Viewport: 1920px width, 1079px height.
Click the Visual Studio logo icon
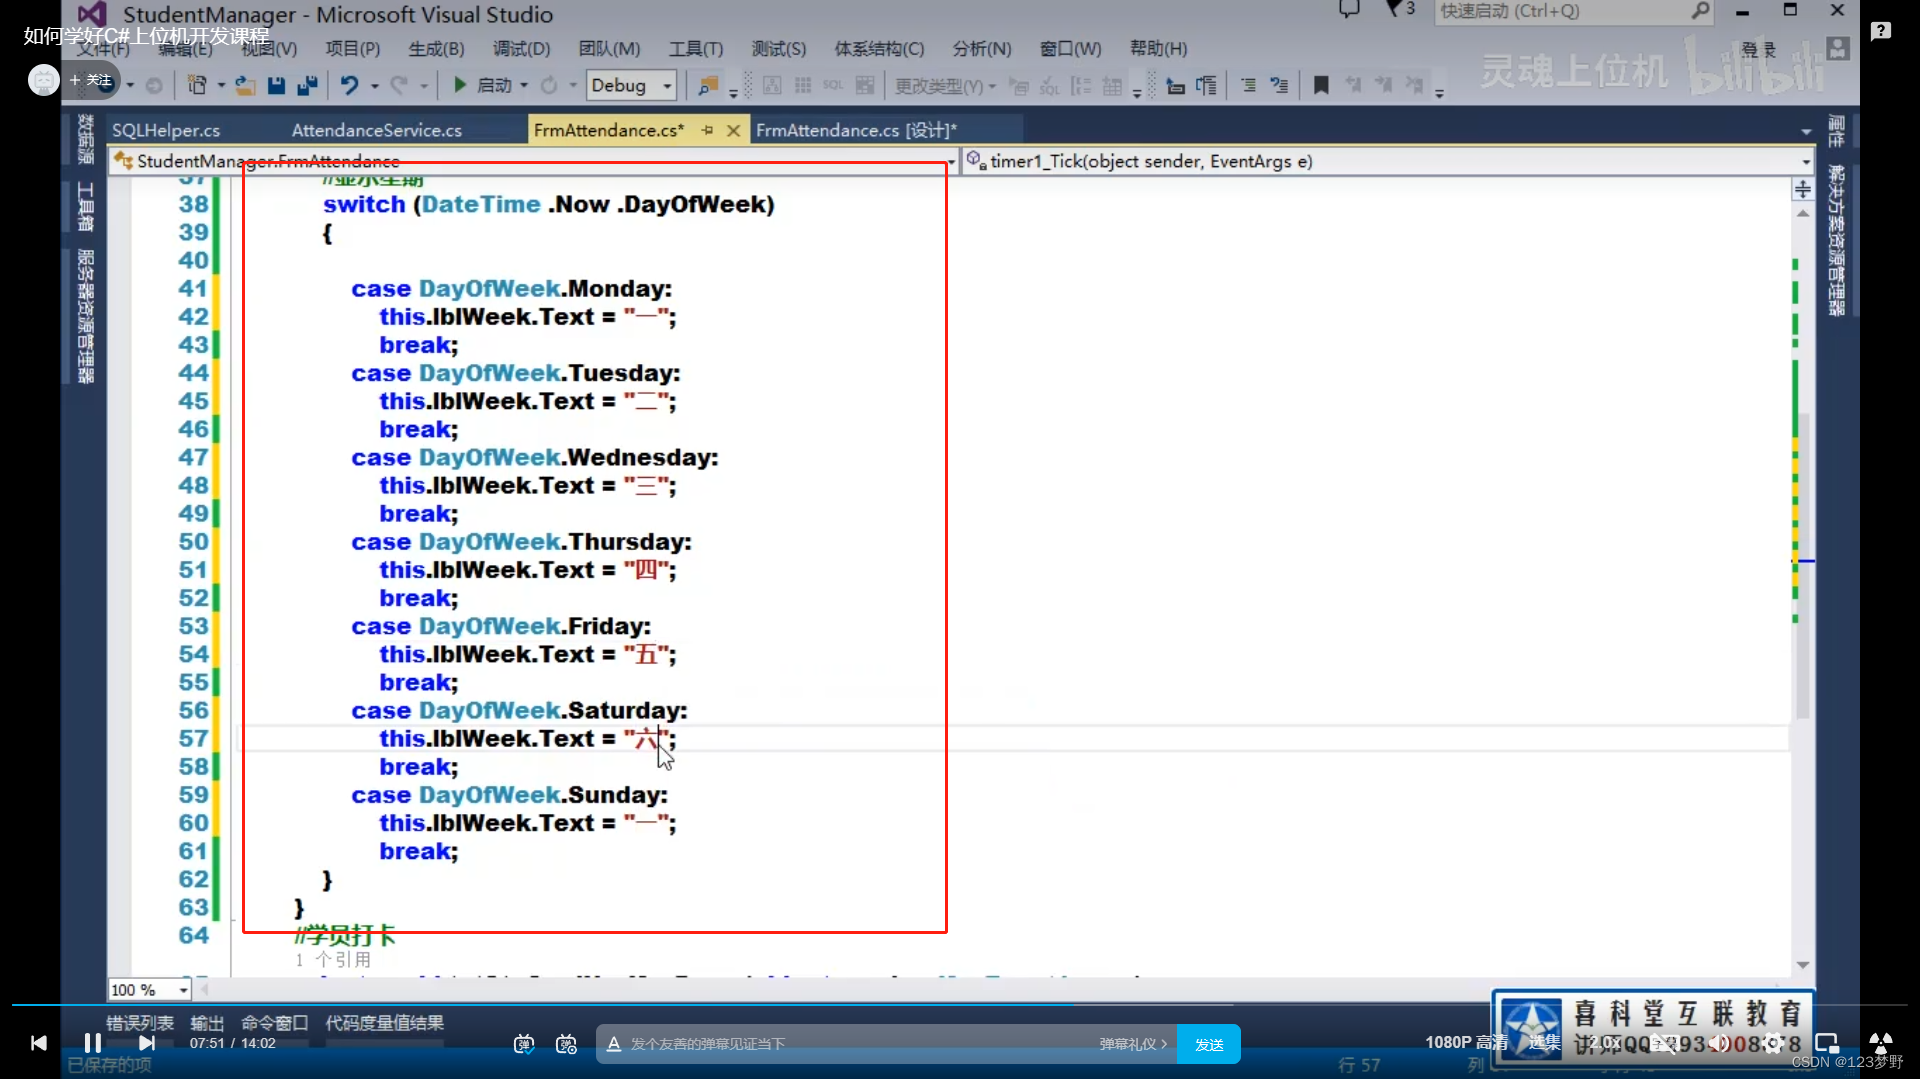[x=92, y=14]
